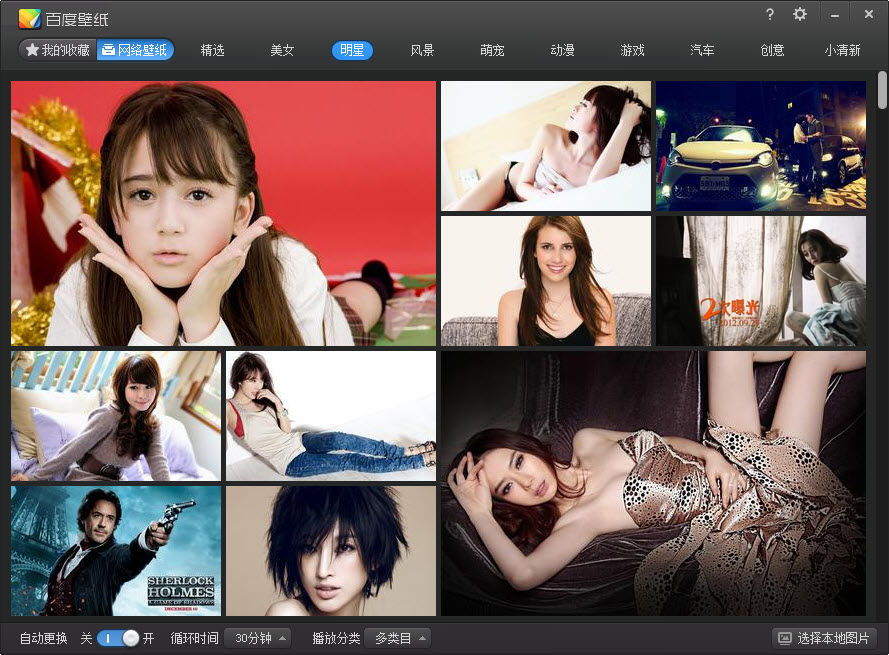This screenshot has height=655, width=889.
Task: Minimize the Baidu Wallpaper window
Action: pyautogui.click(x=832, y=14)
